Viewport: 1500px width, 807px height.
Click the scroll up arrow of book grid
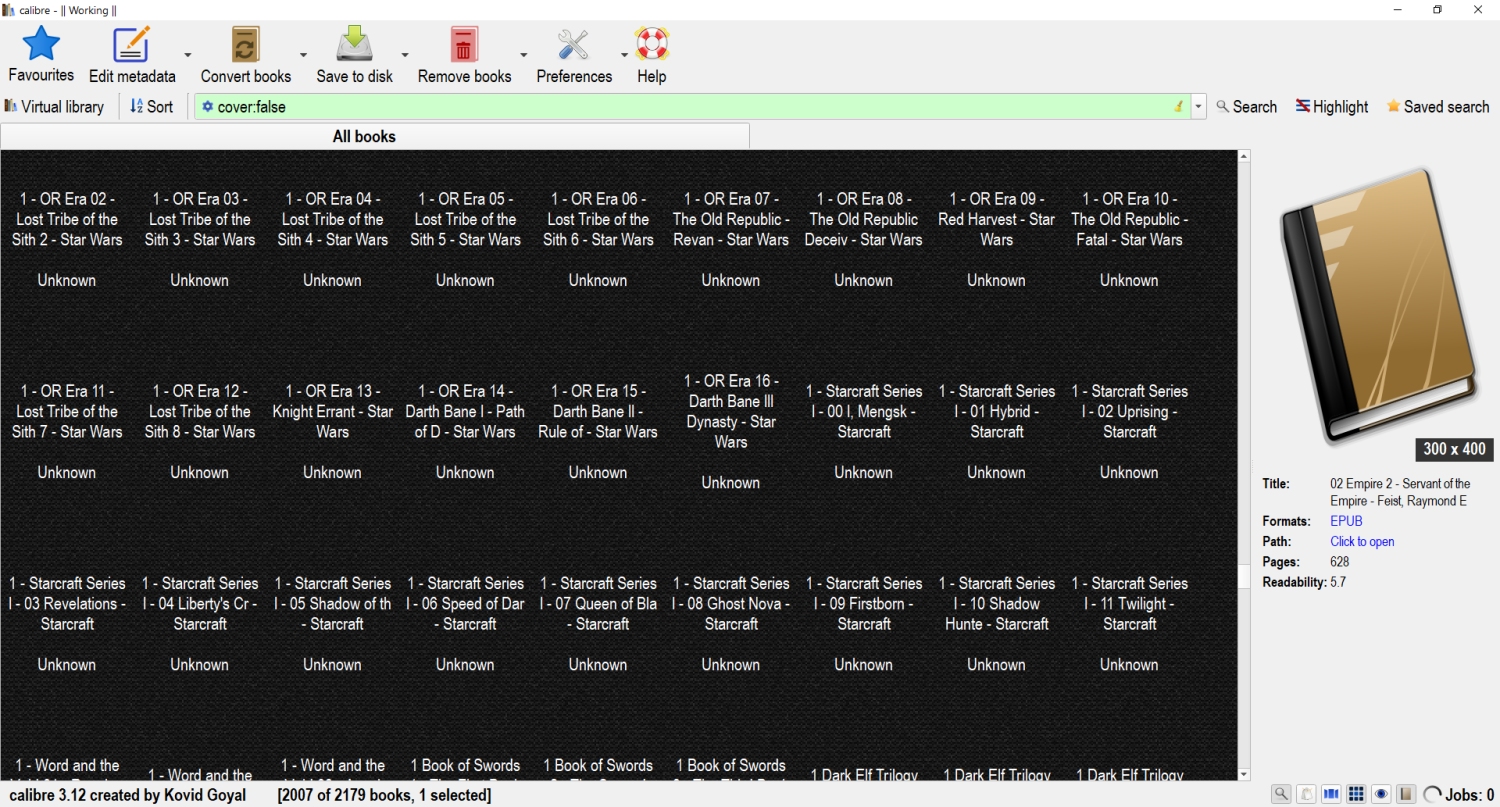click(x=1244, y=156)
